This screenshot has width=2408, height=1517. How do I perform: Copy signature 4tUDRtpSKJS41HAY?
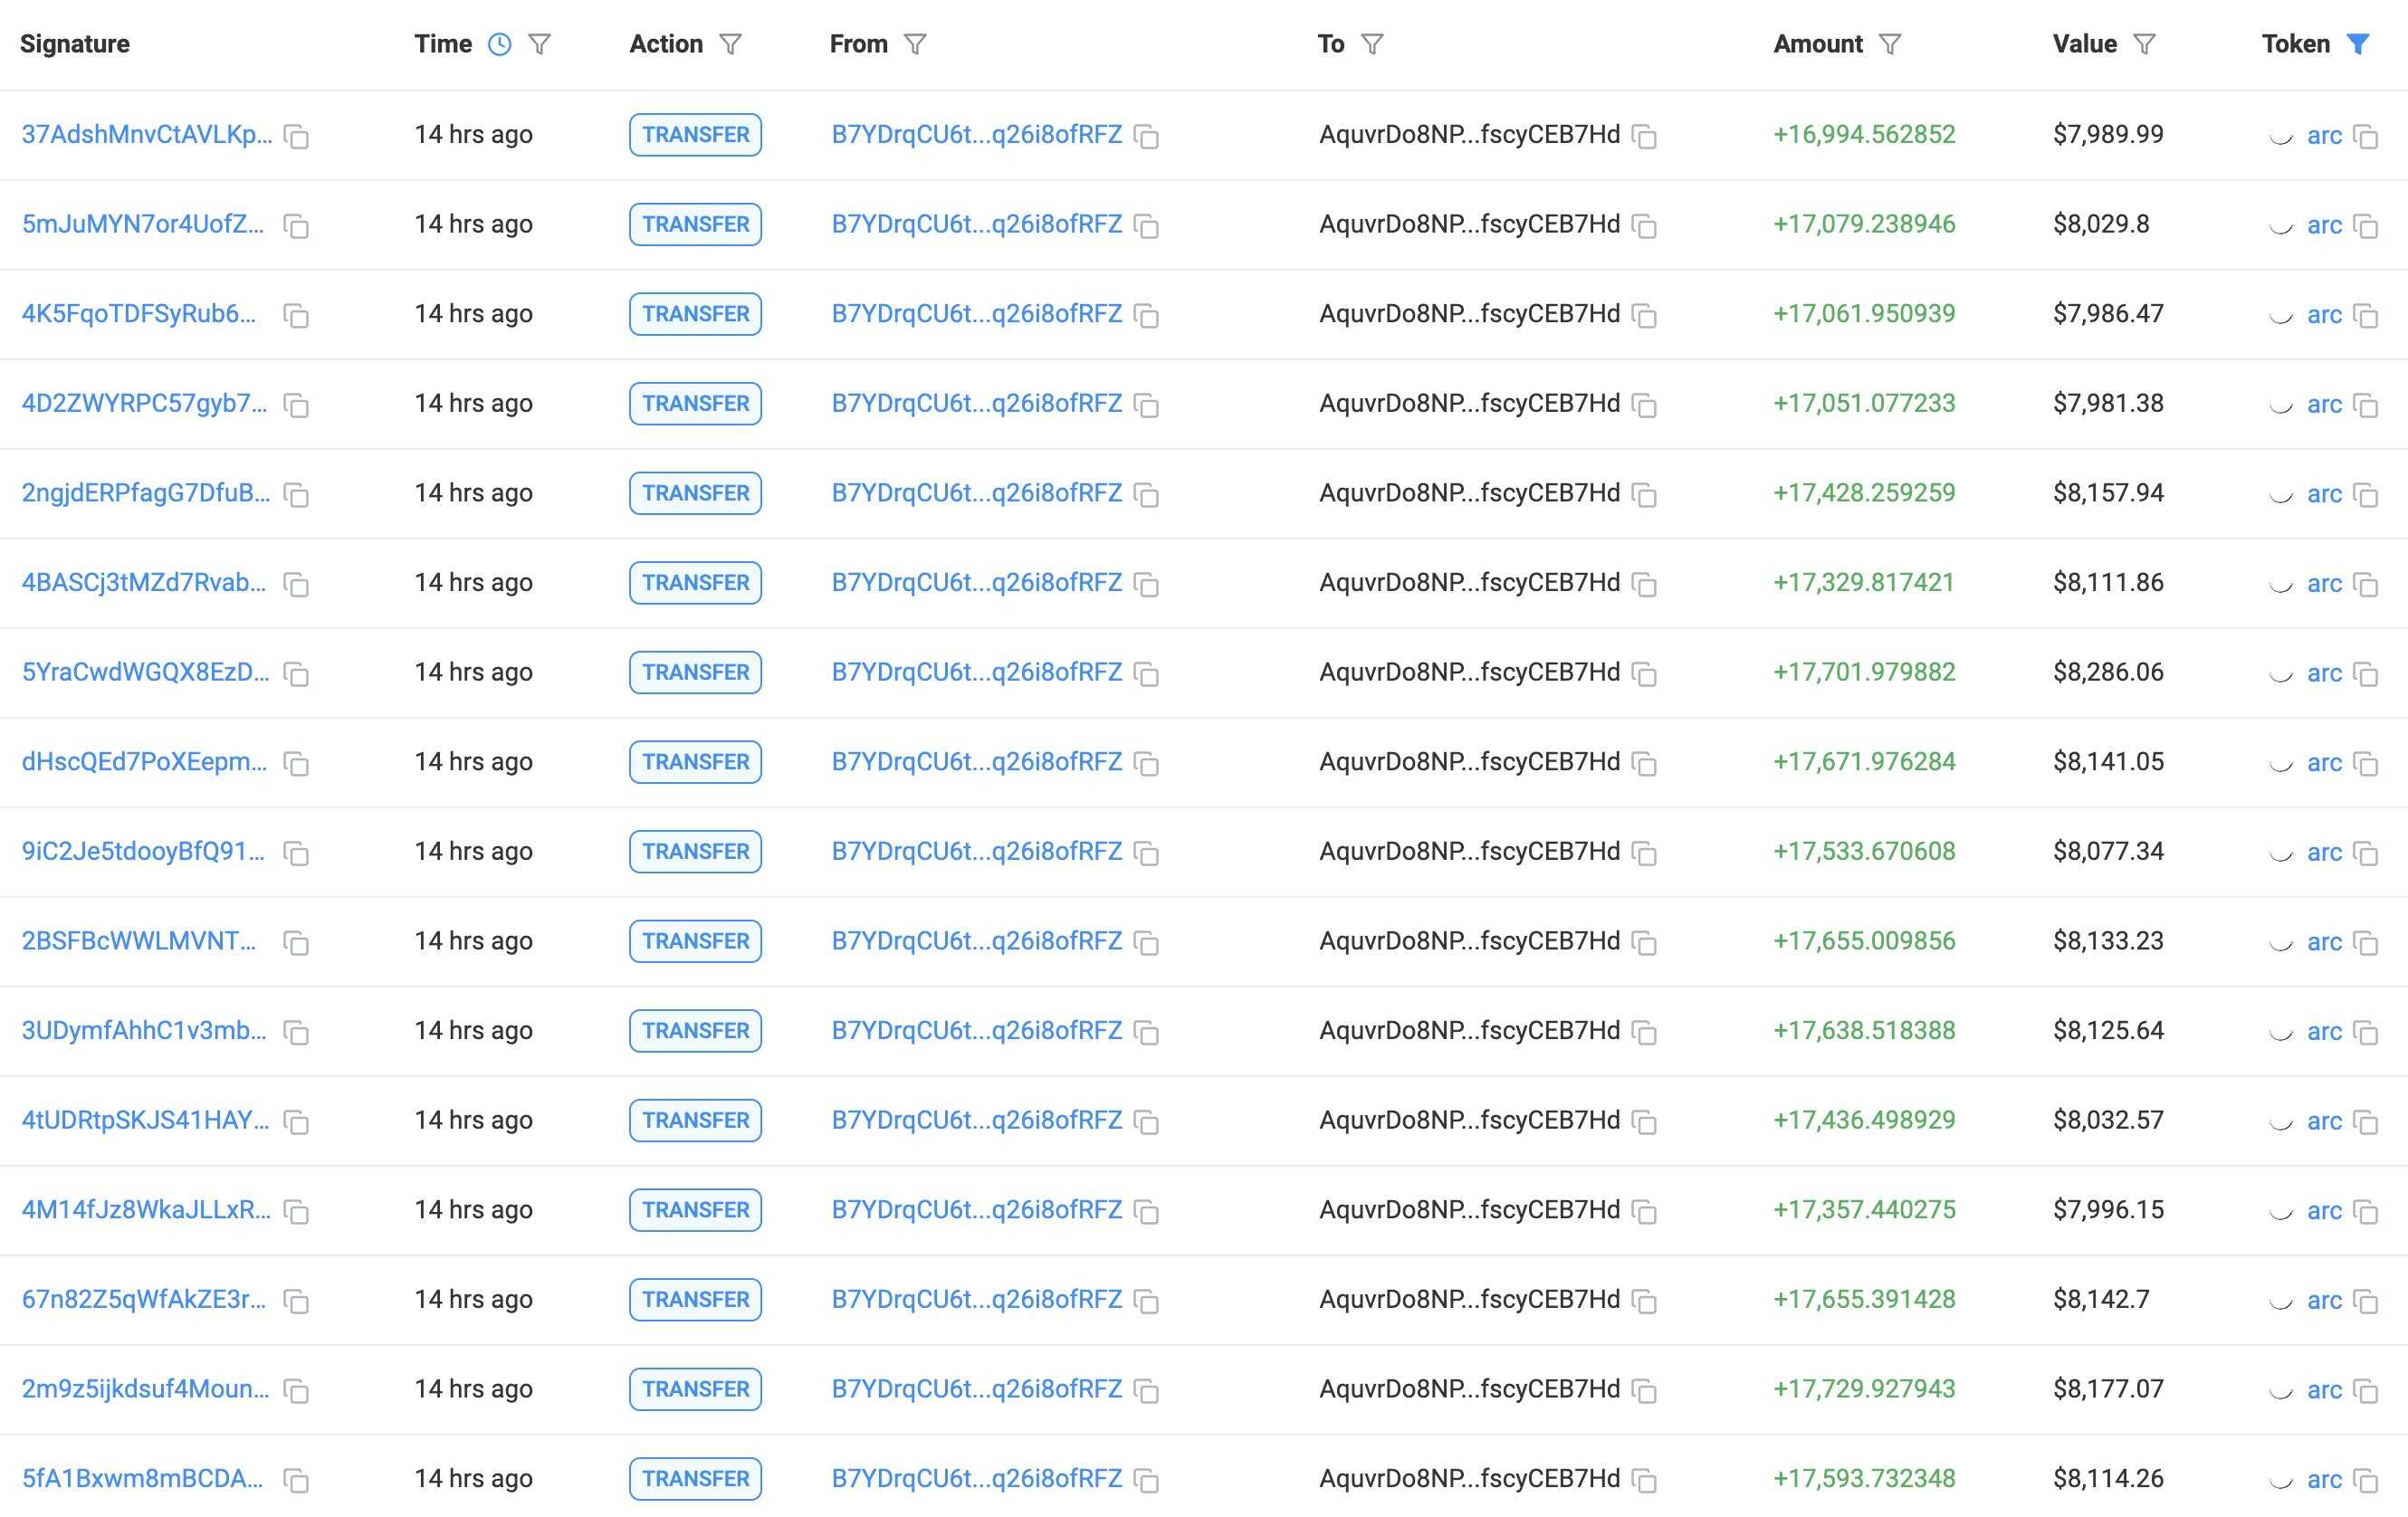296,1122
